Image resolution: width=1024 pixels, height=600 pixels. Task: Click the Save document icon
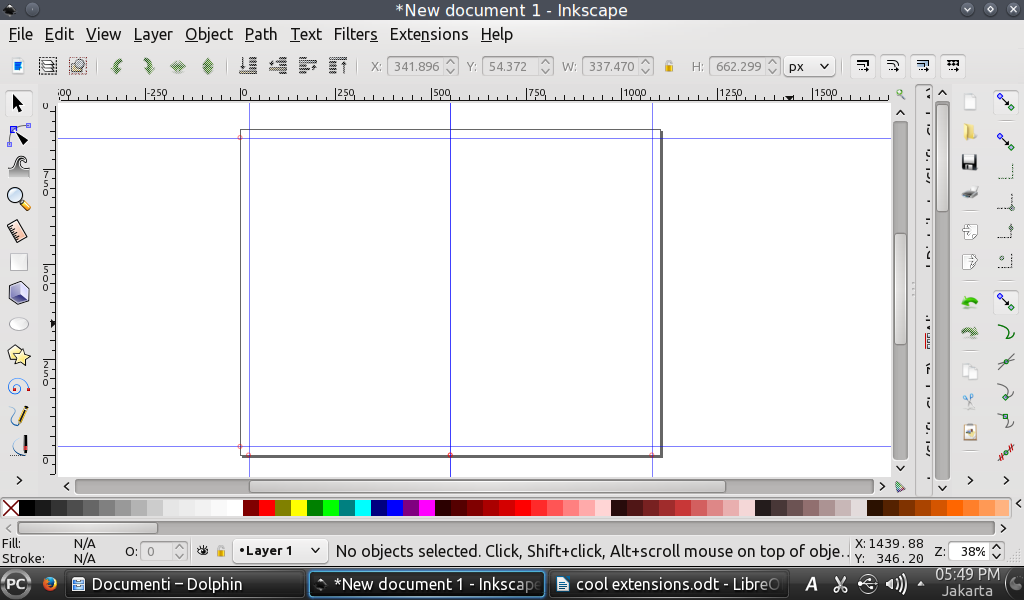point(969,162)
